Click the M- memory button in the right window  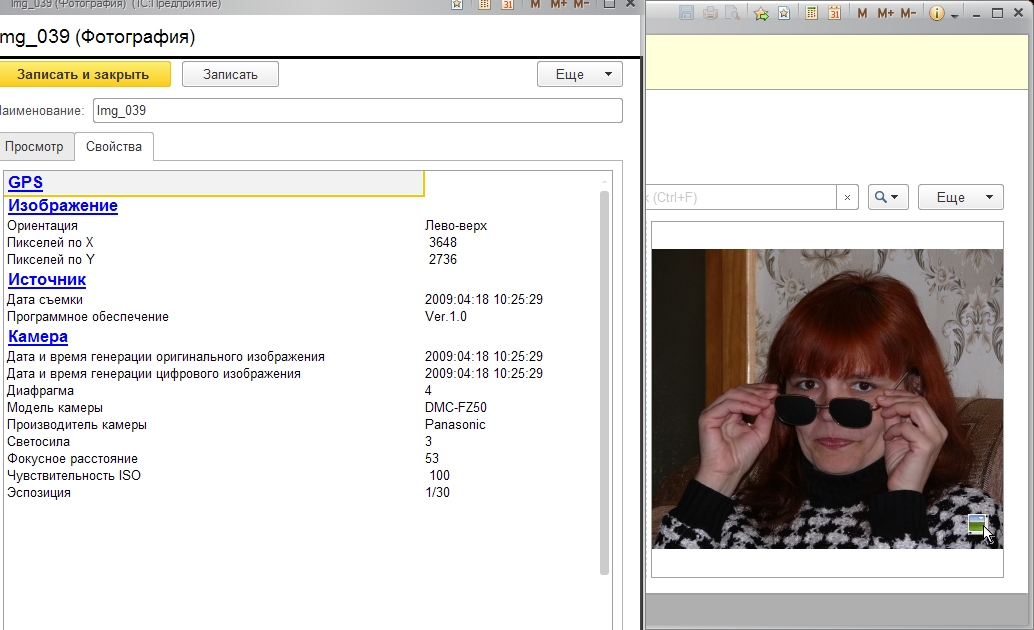[x=908, y=14]
